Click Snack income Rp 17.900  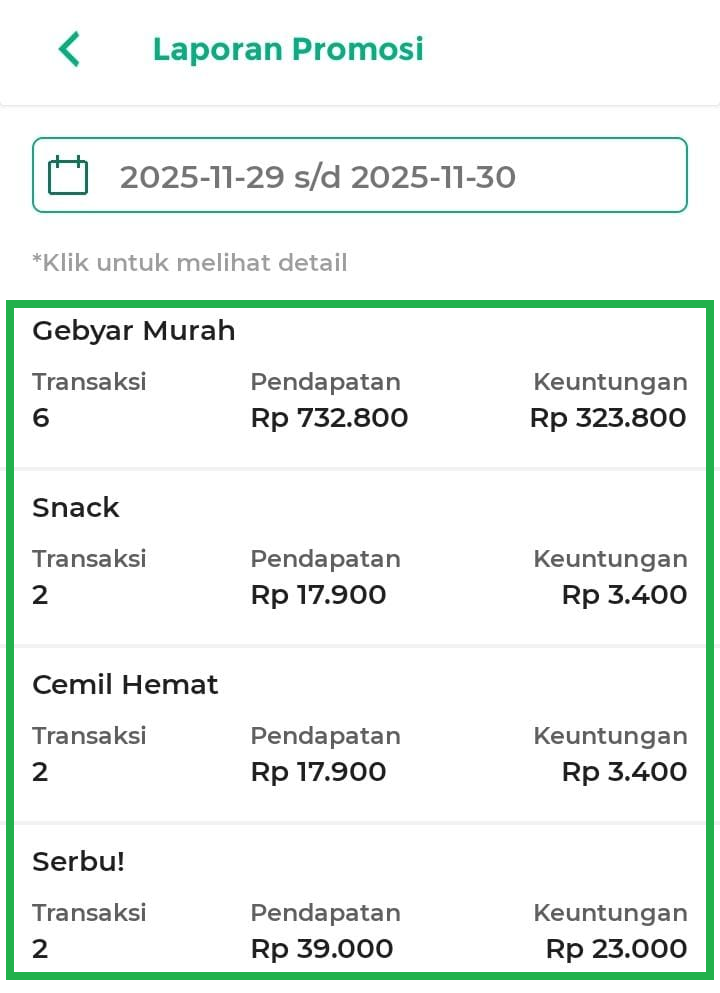click(x=318, y=595)
